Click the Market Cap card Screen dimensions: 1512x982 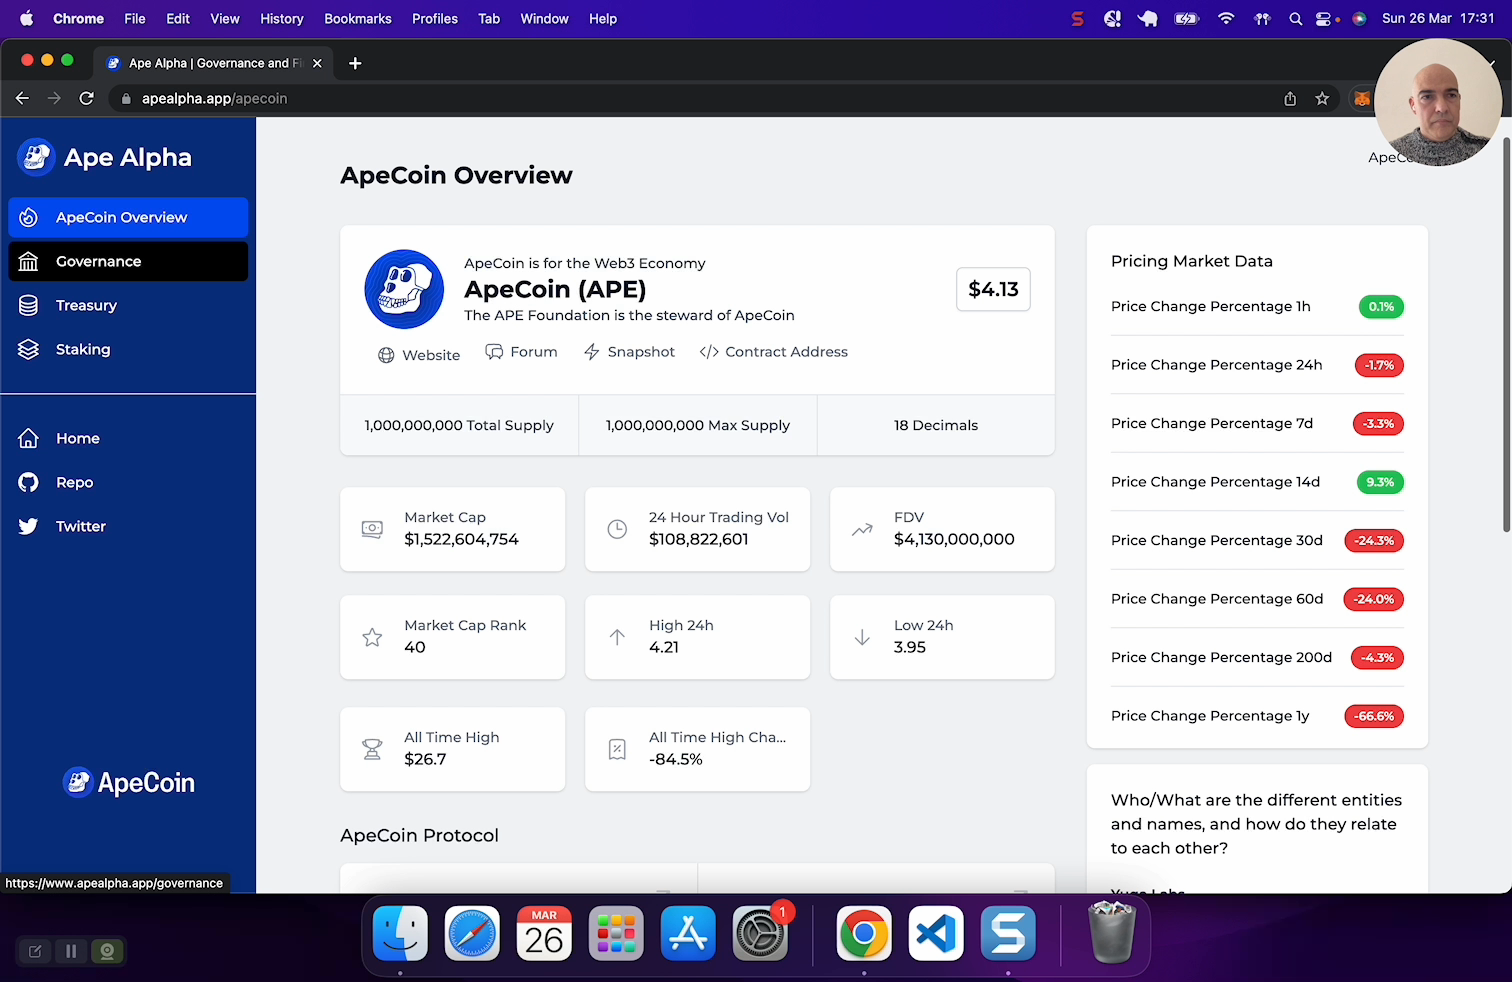tap(452, 529)
